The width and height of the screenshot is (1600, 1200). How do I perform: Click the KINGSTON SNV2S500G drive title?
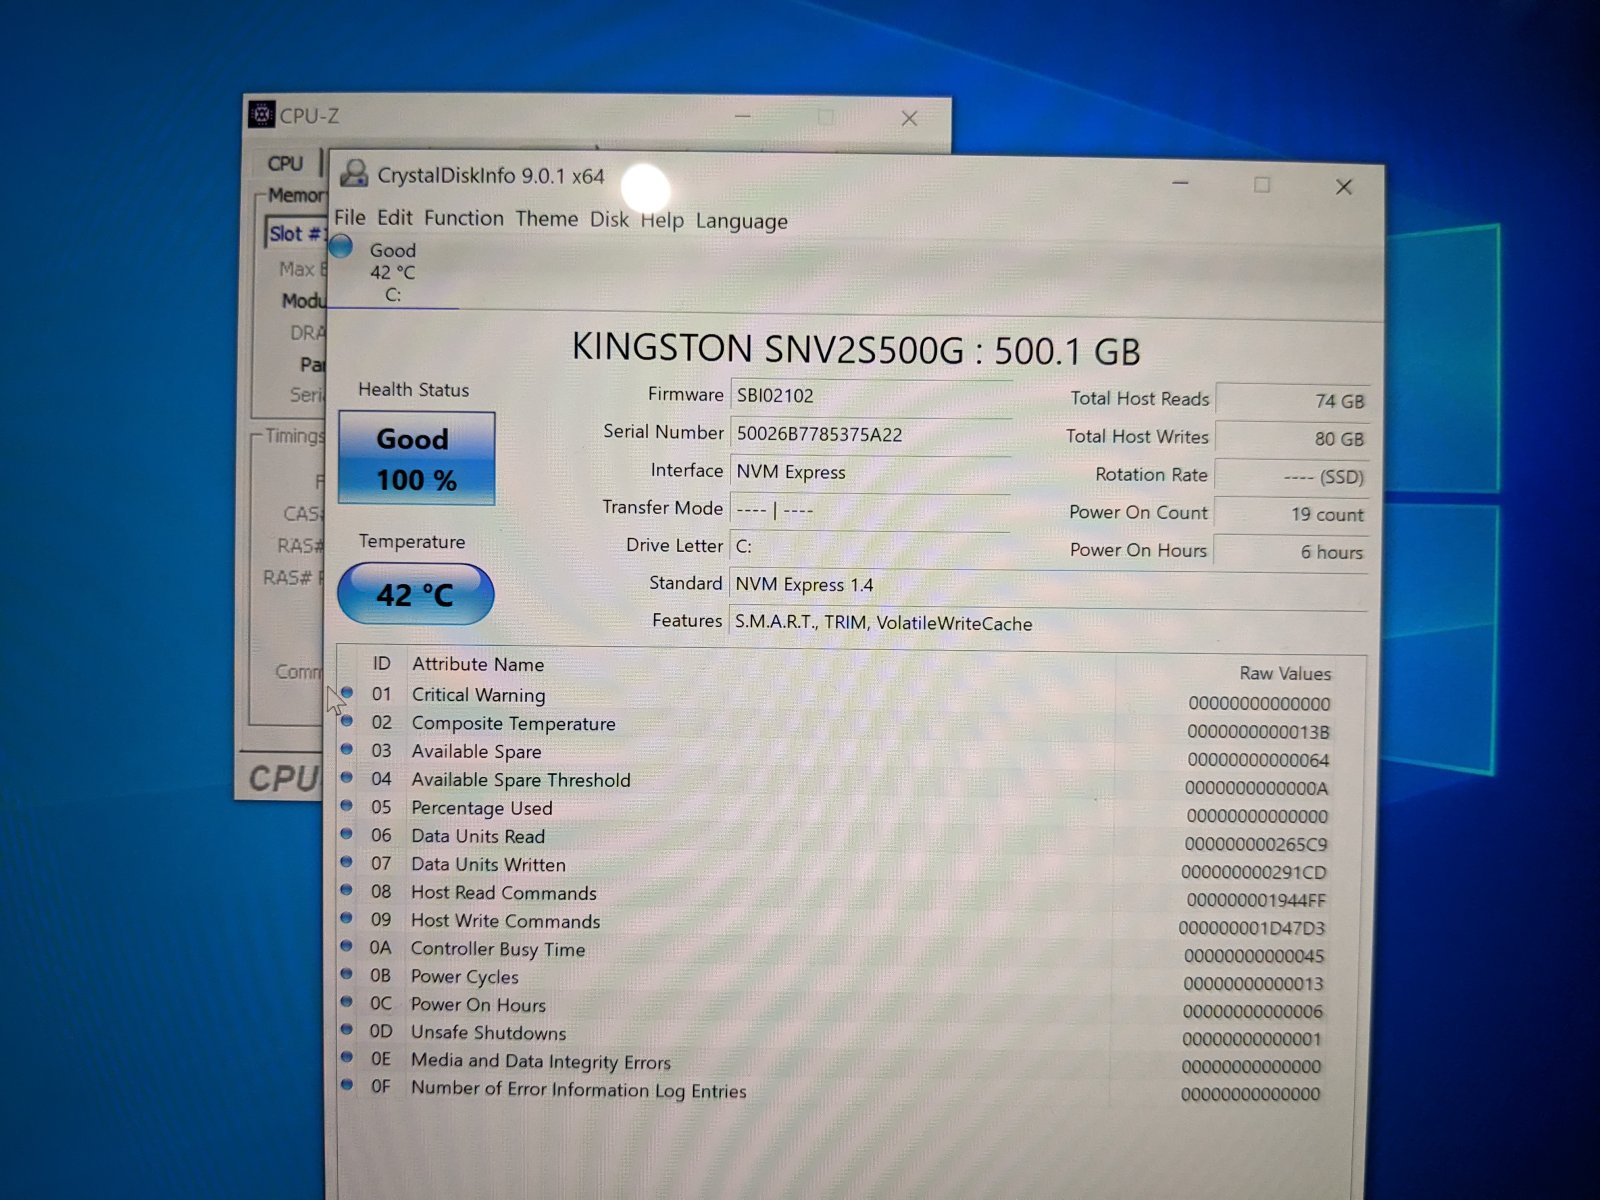click(856, 349)
